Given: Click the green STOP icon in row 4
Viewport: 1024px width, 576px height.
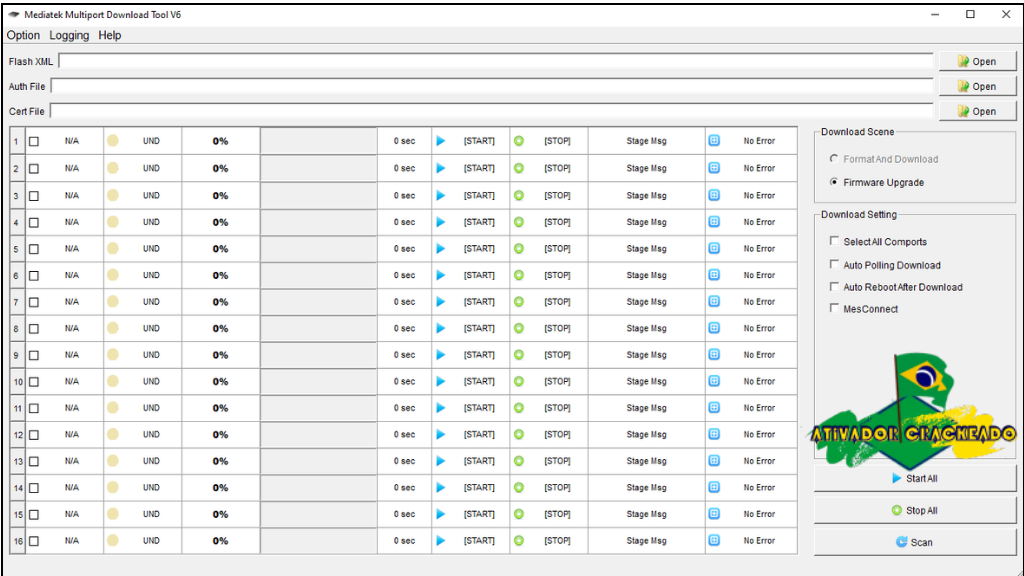Looking at the screenshot, I should click(x=519, y=222).
